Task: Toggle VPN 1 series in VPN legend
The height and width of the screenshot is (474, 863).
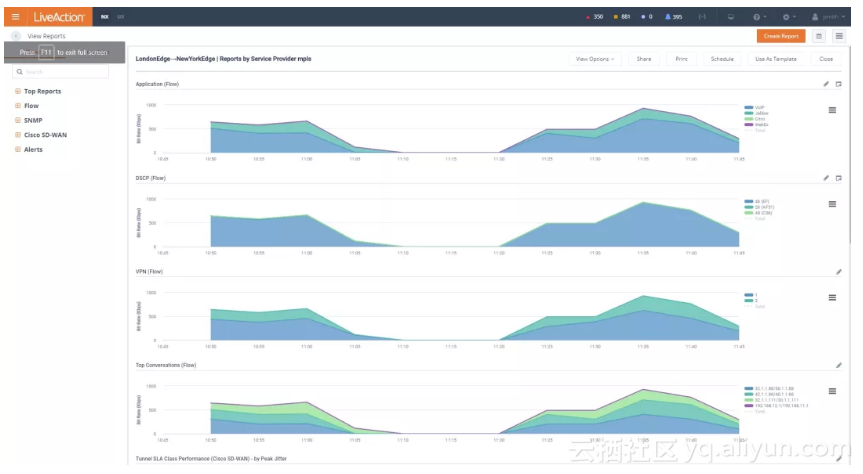Action: [751, 295]
